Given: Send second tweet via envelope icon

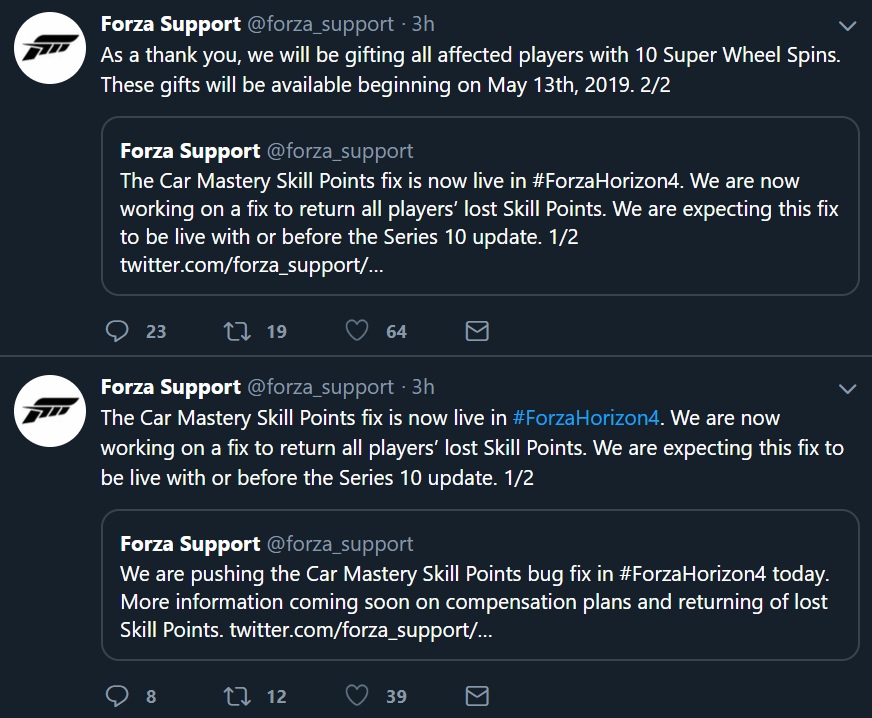Looking at the screenshot, I should click(x=477, y=695).
